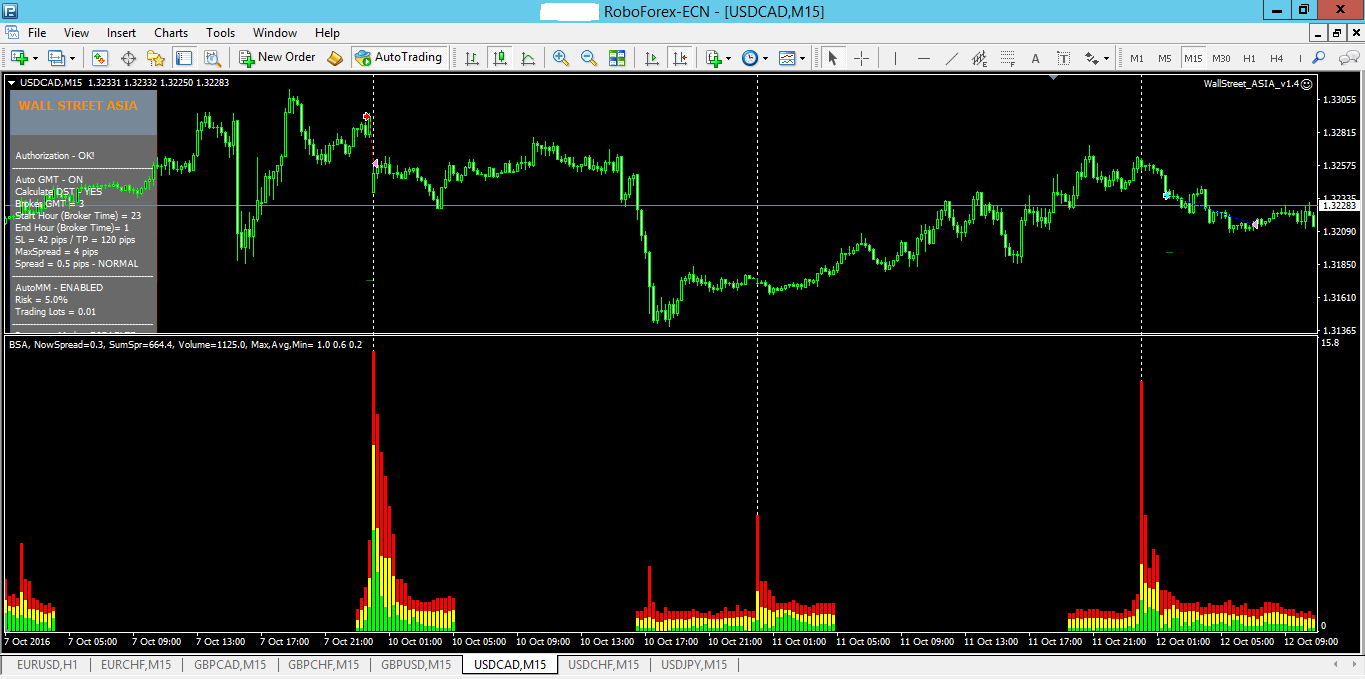
Task: Expand the Periods dropdown arrow
Action: [x=765, y=58]
